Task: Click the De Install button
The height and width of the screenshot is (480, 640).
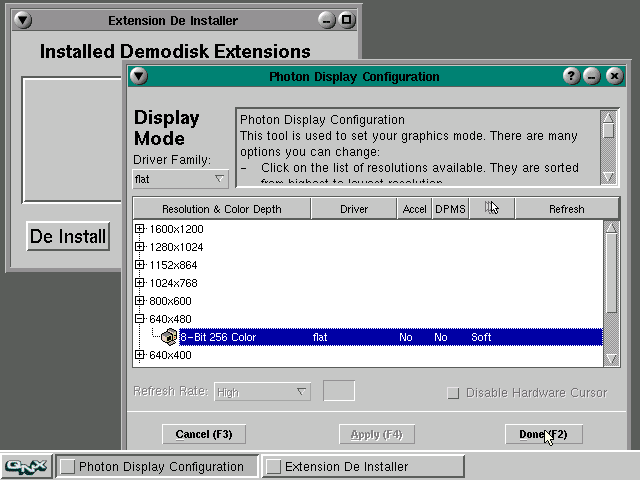Action: [x=68, y=237]
